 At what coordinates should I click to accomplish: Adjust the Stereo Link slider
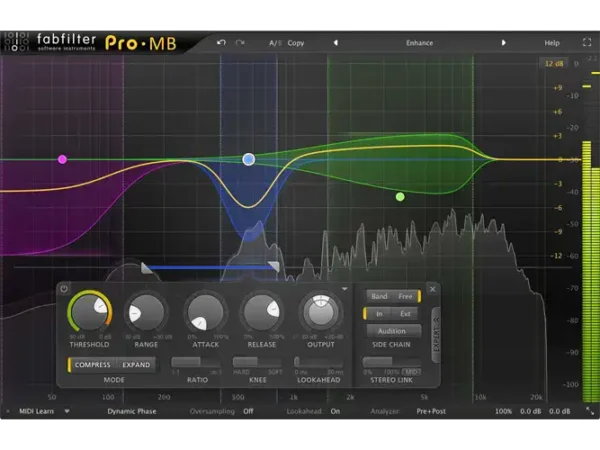click(391, 362)
